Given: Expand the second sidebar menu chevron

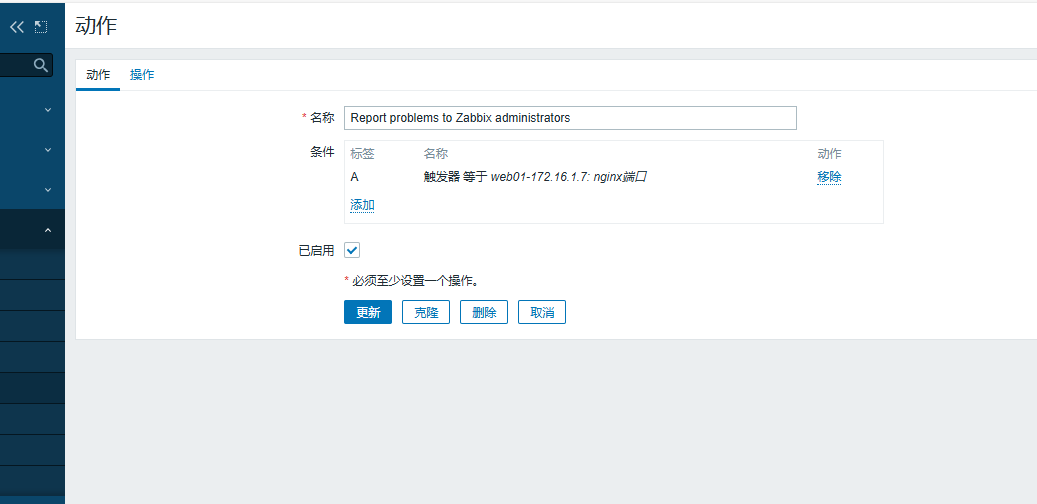Looking at the screenshot, I should click(48, 149).
